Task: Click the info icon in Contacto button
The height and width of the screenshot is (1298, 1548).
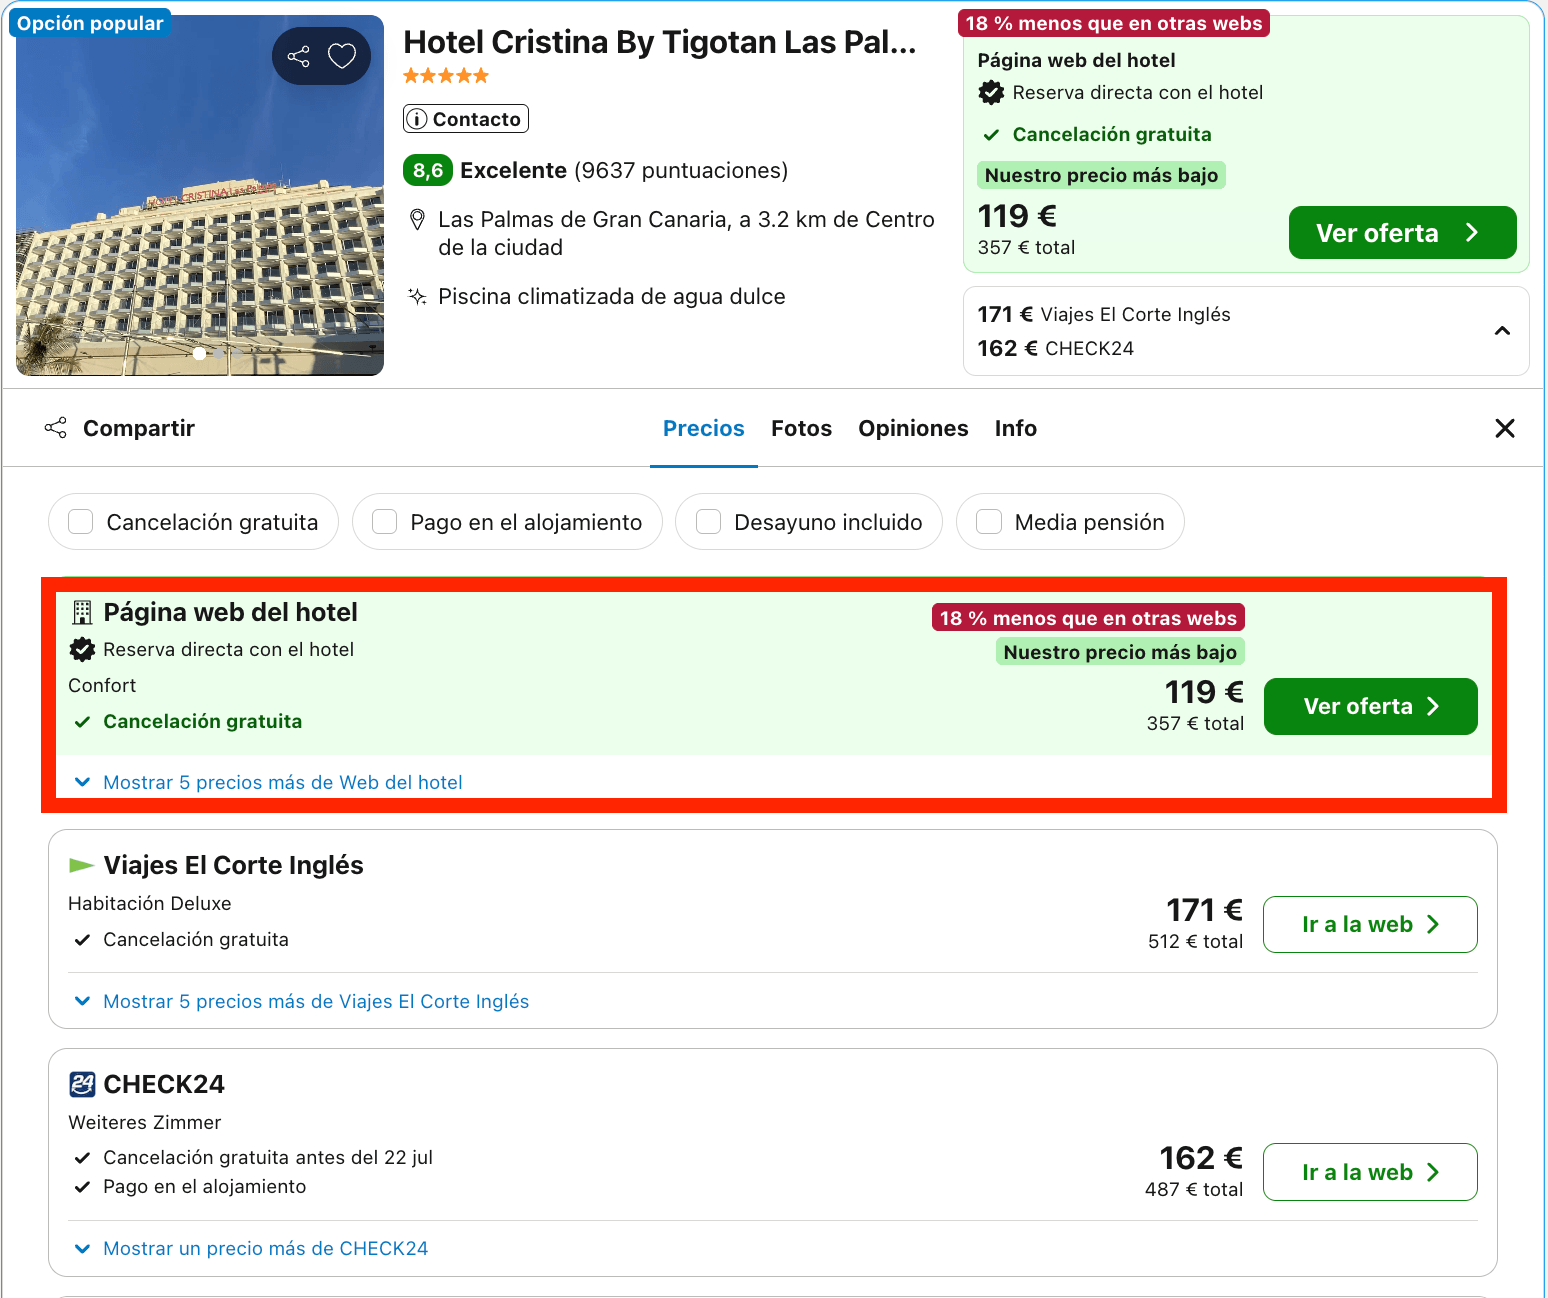Action: pyautogui.click(x=418, y=119)
